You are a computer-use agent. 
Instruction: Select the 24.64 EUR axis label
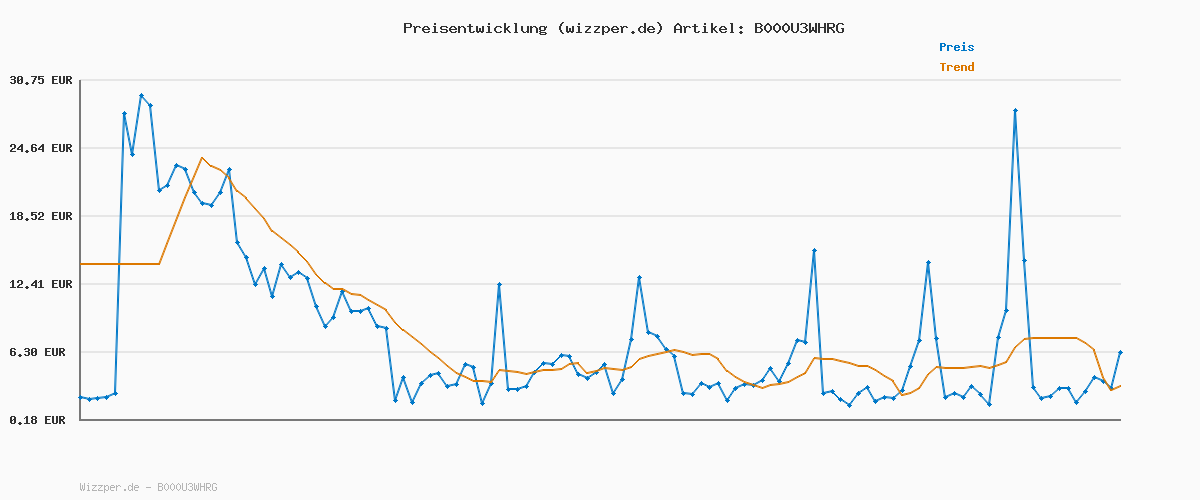coord(41,148)
